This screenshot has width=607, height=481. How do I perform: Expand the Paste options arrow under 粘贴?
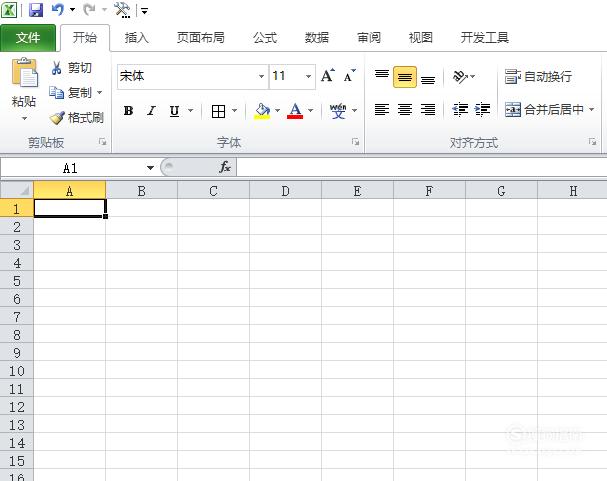24,118
